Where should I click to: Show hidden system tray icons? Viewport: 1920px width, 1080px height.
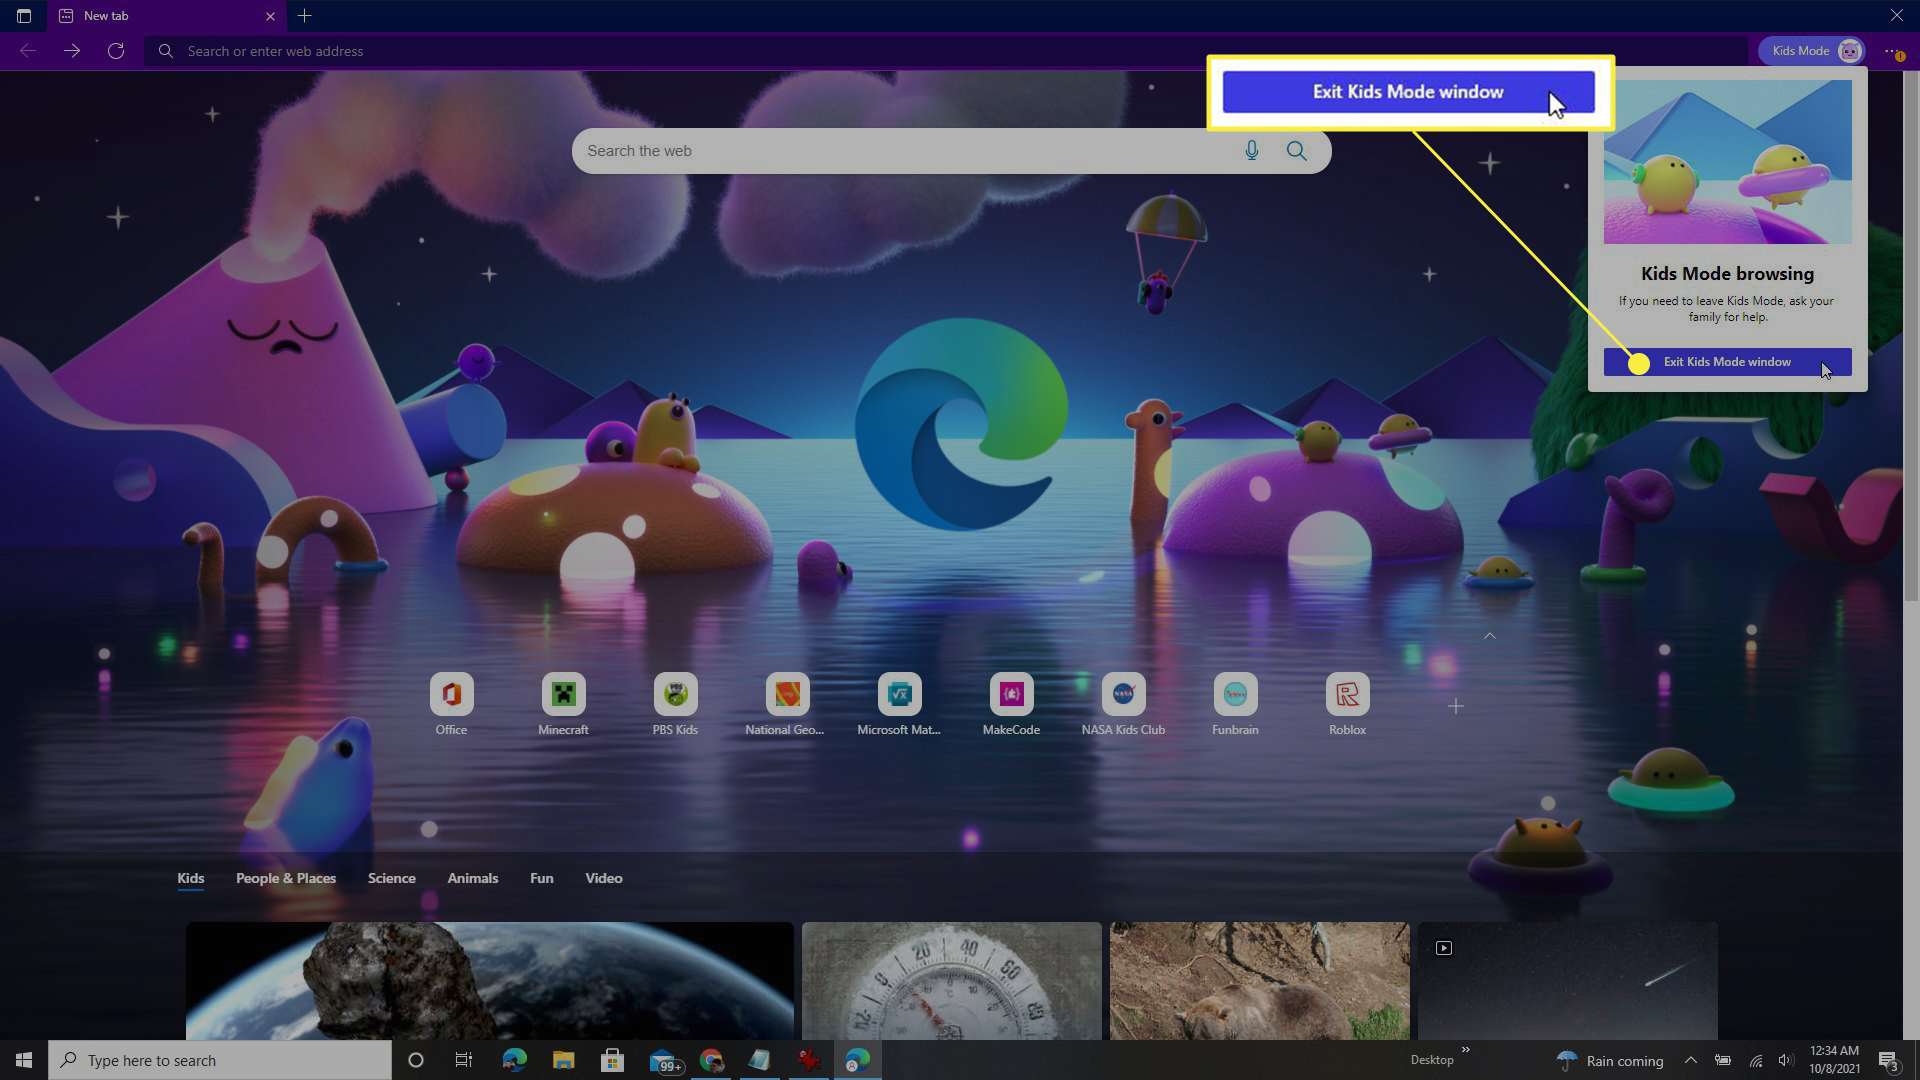(x=1691, y=1060)
